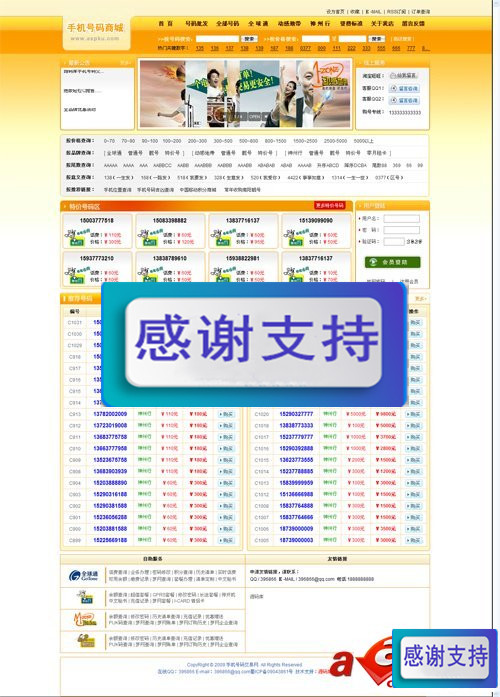Focus the 密码 password field
500x697 pixels.
tap(401, 230)
